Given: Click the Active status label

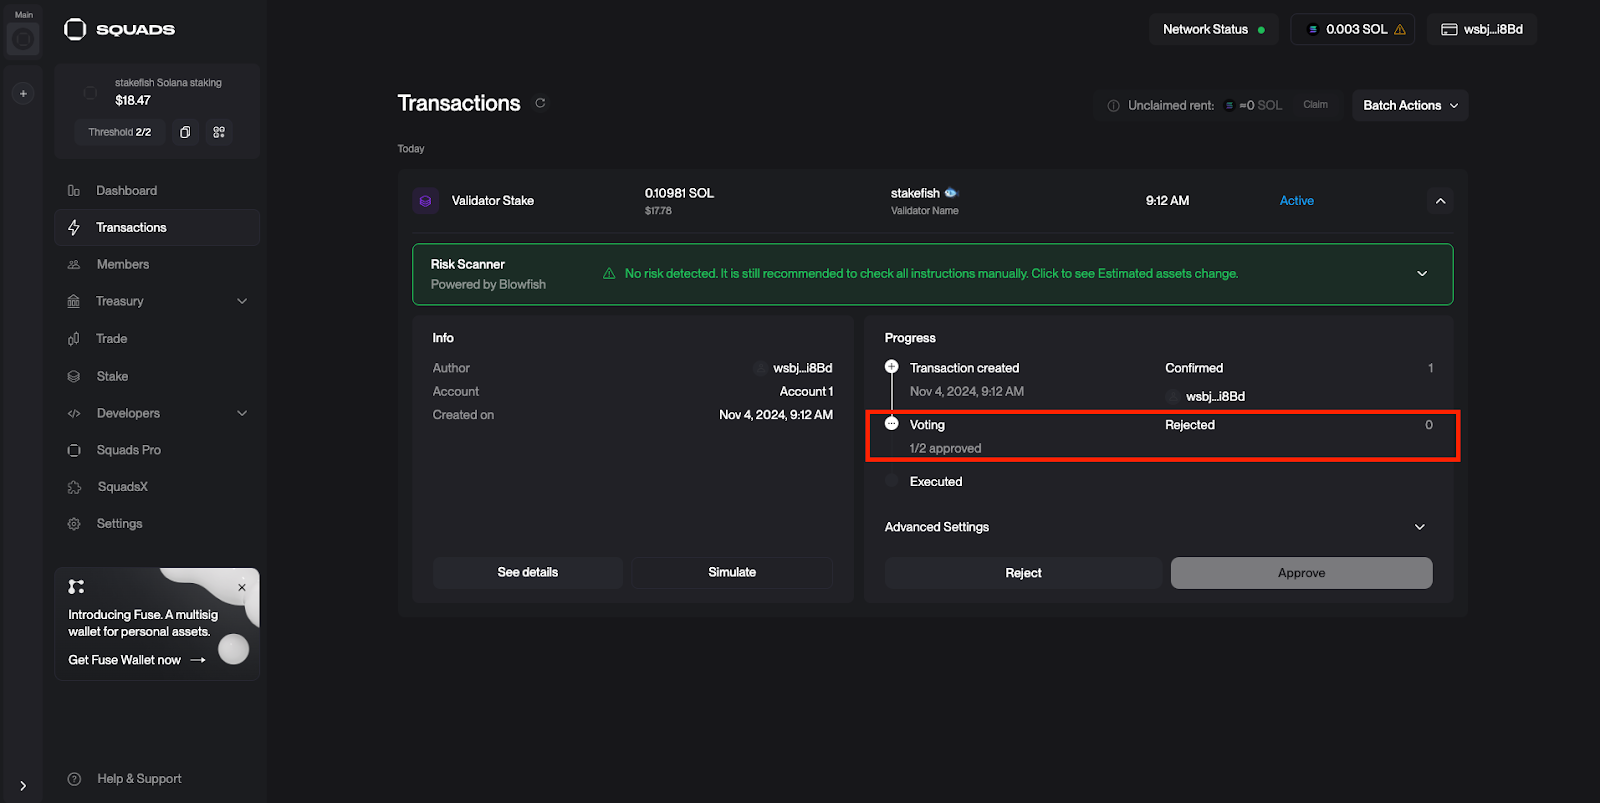Looking at the screenshot, I should coord(1297,201).
